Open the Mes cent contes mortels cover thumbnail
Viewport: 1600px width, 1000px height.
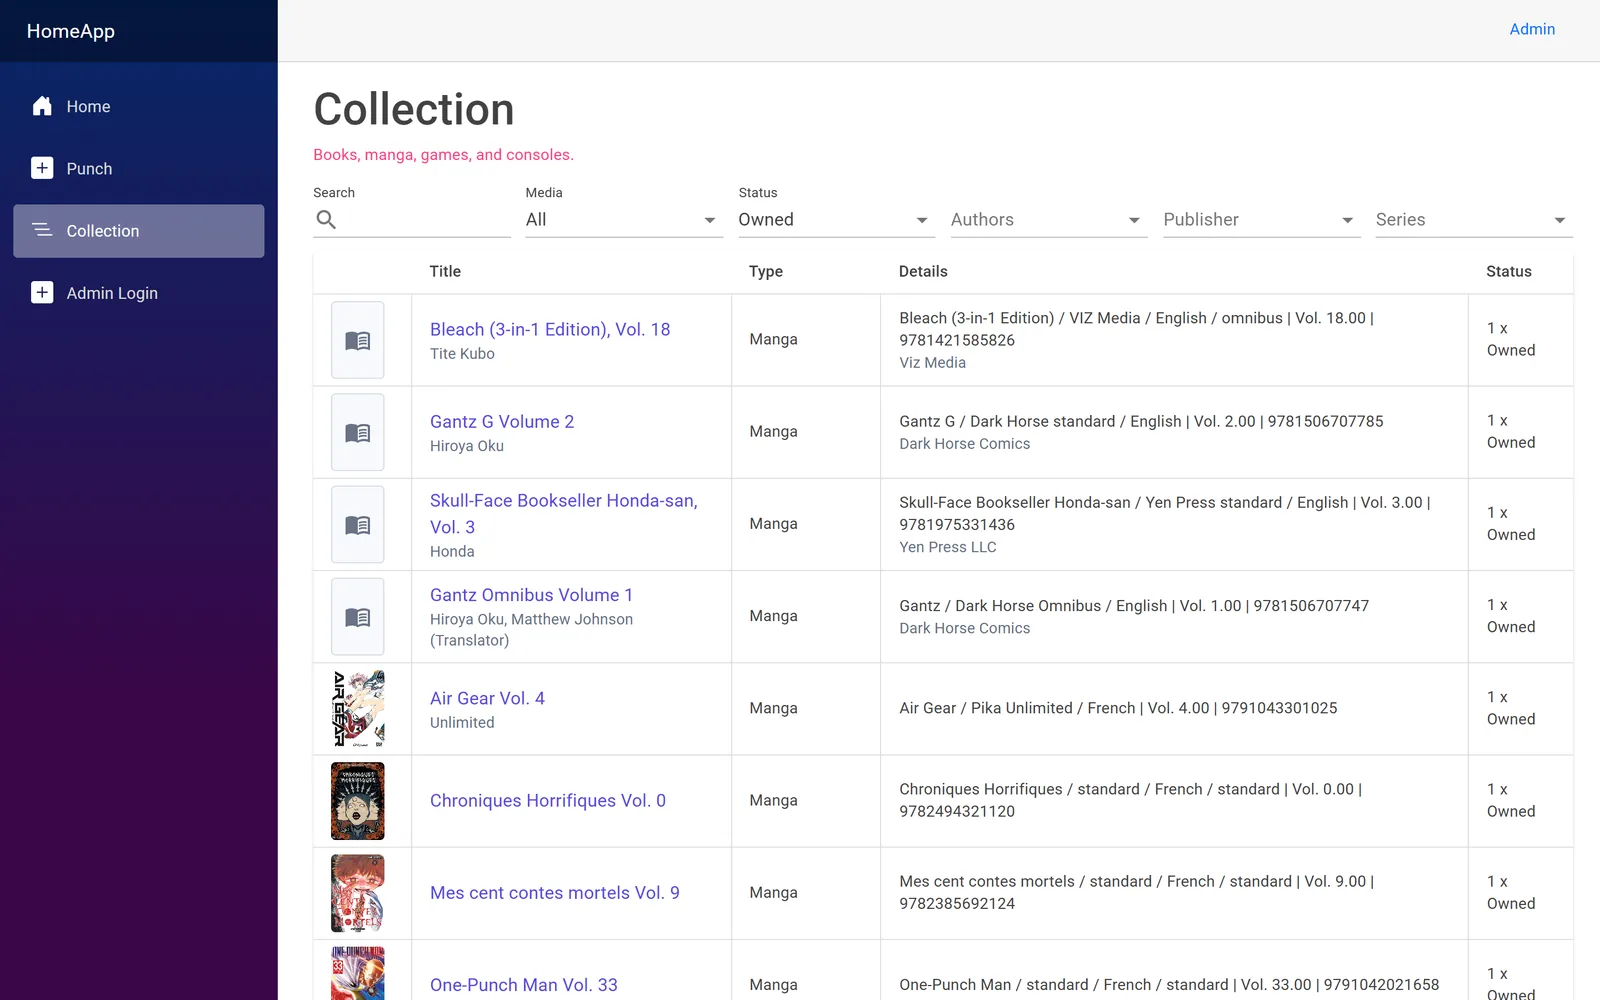coord(358,893)
